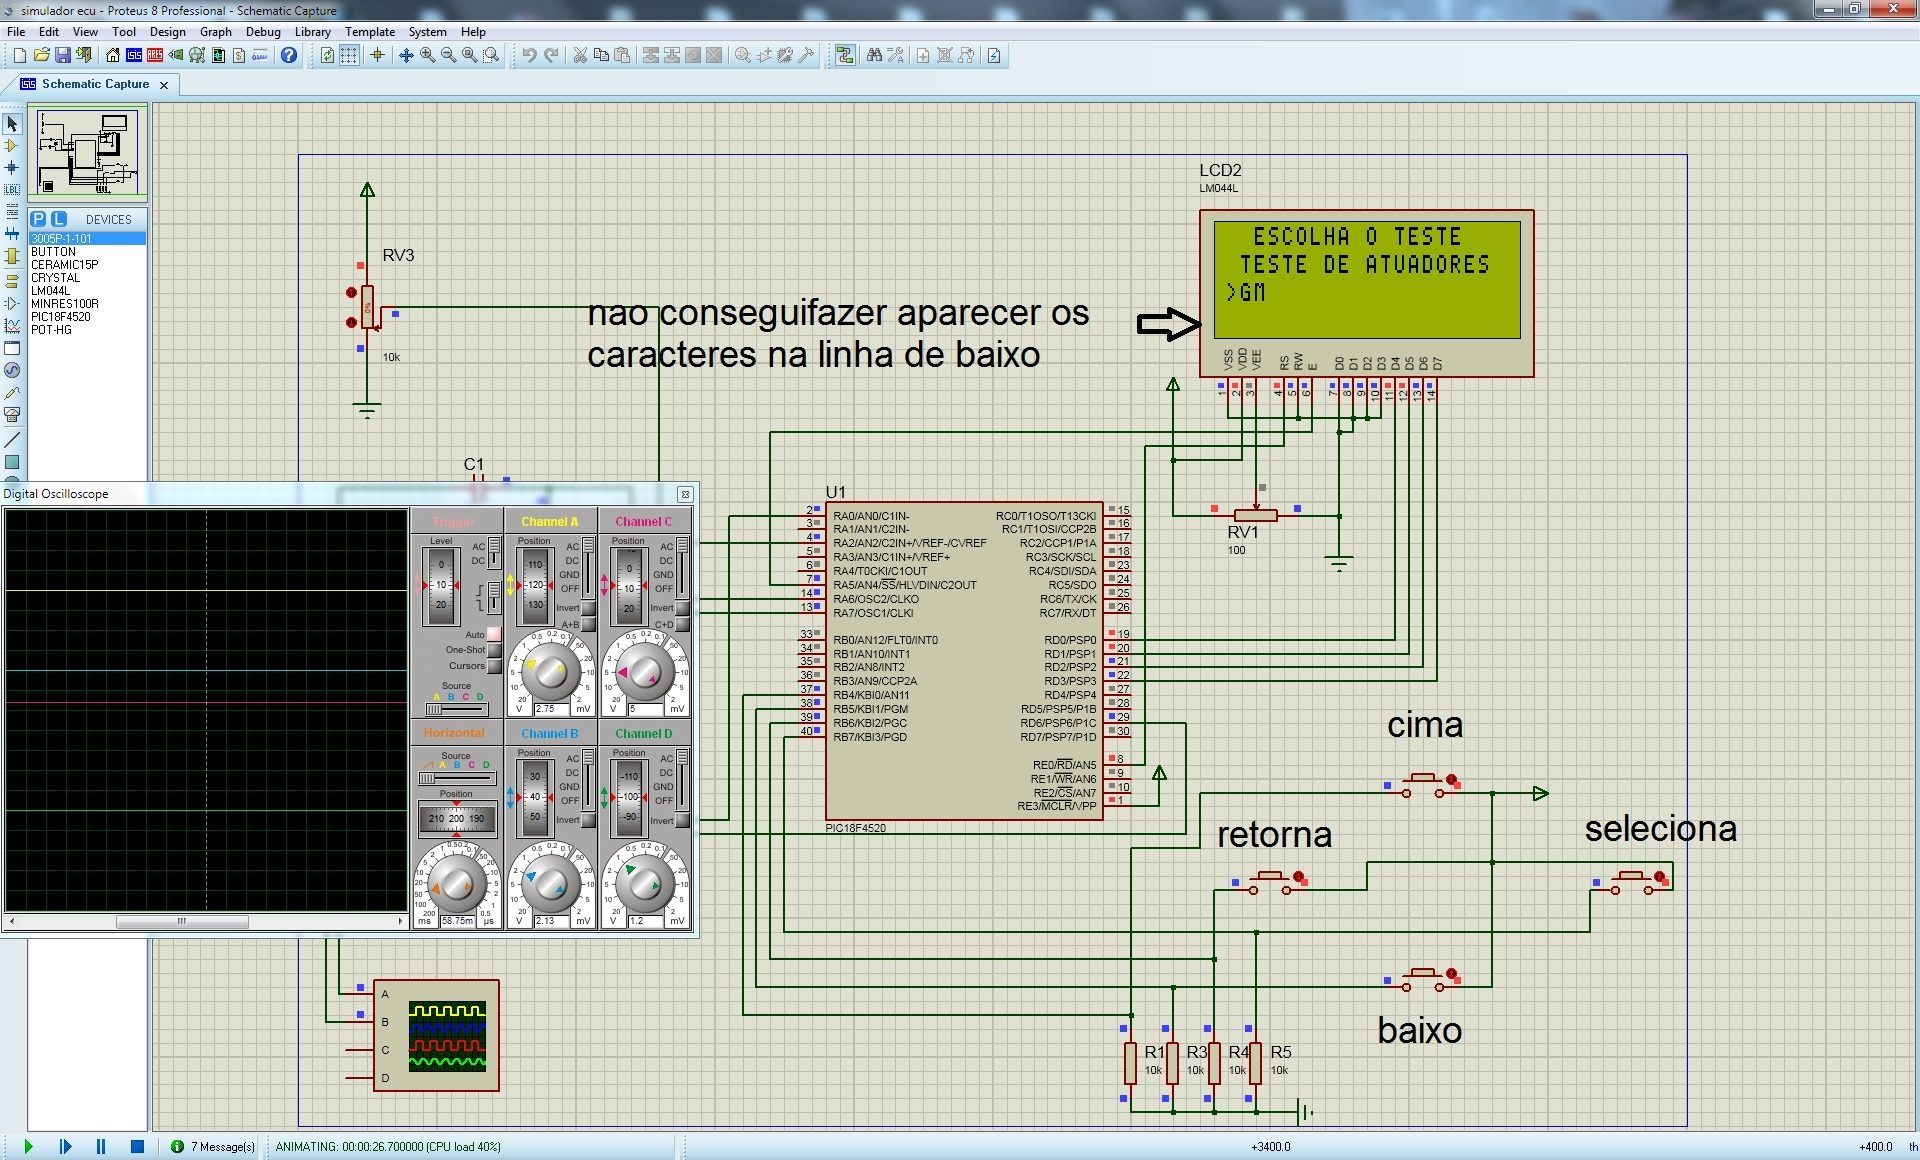Image resolution: width=1920 pixels, height=1160 pixels.
Task: Toggle the oscilloscope One-Shot button
Action: click(494, 650)
